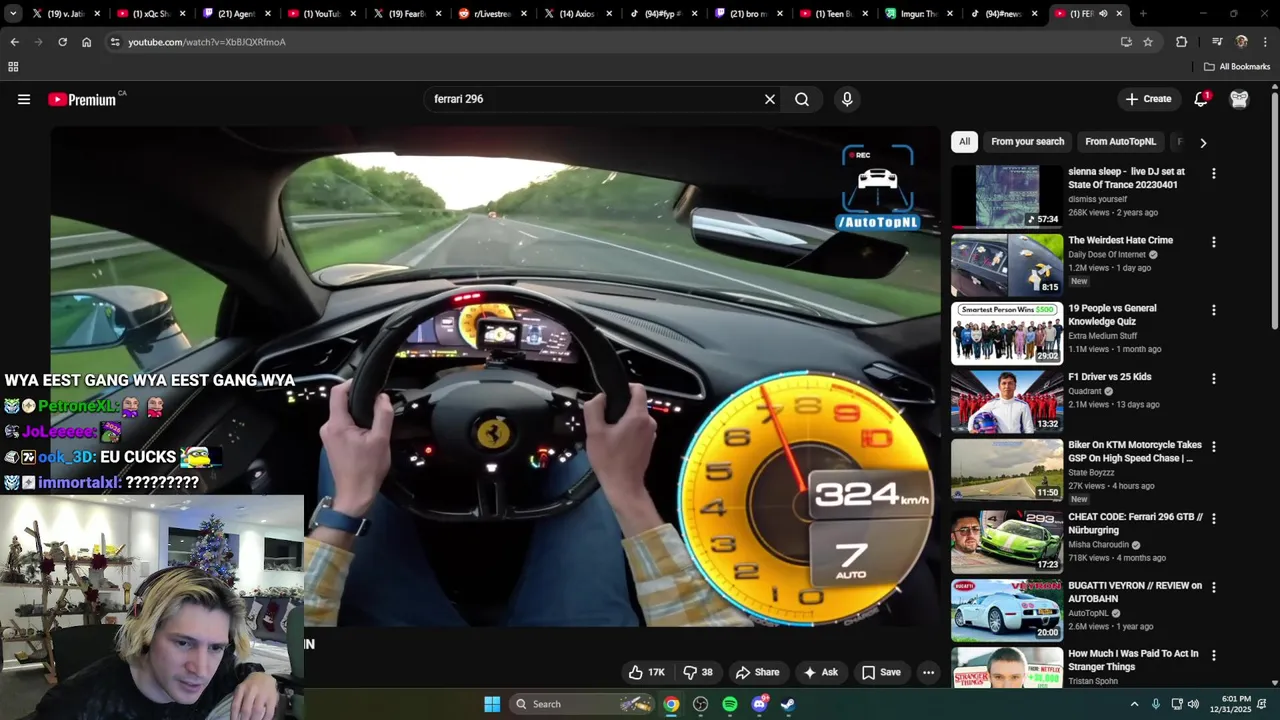The height and width of the screenshot is (720, 1280).
Task: Show hidden system tray icons
Action: click(x=1134, y=704)
